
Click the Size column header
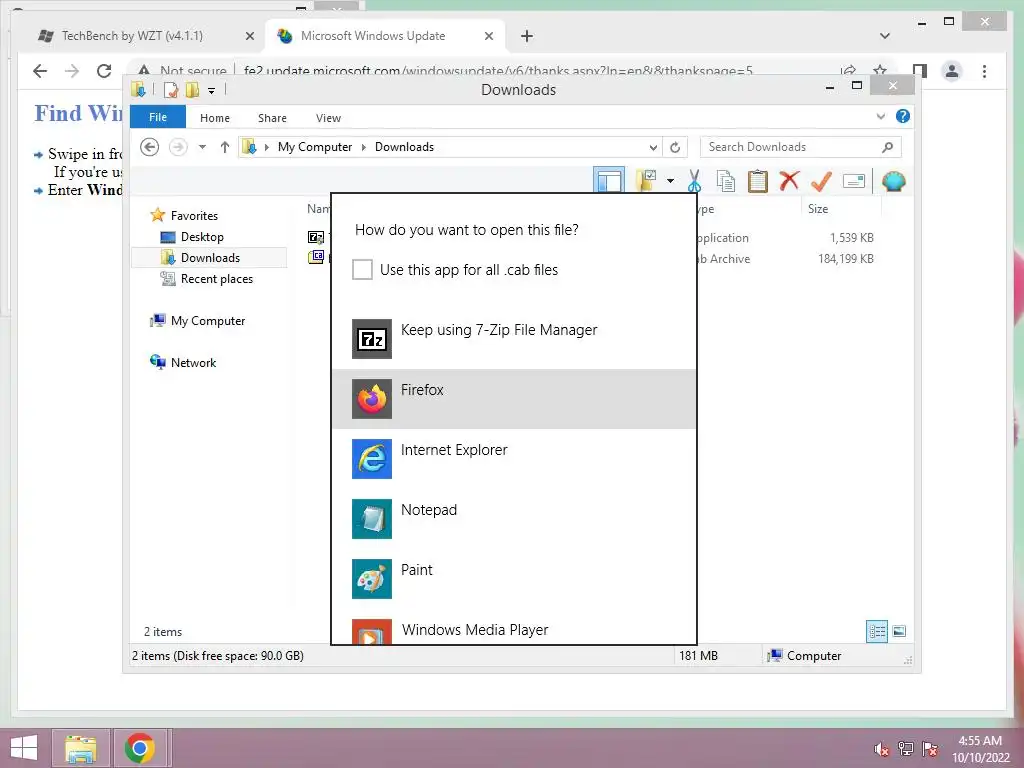click(841, 209)
